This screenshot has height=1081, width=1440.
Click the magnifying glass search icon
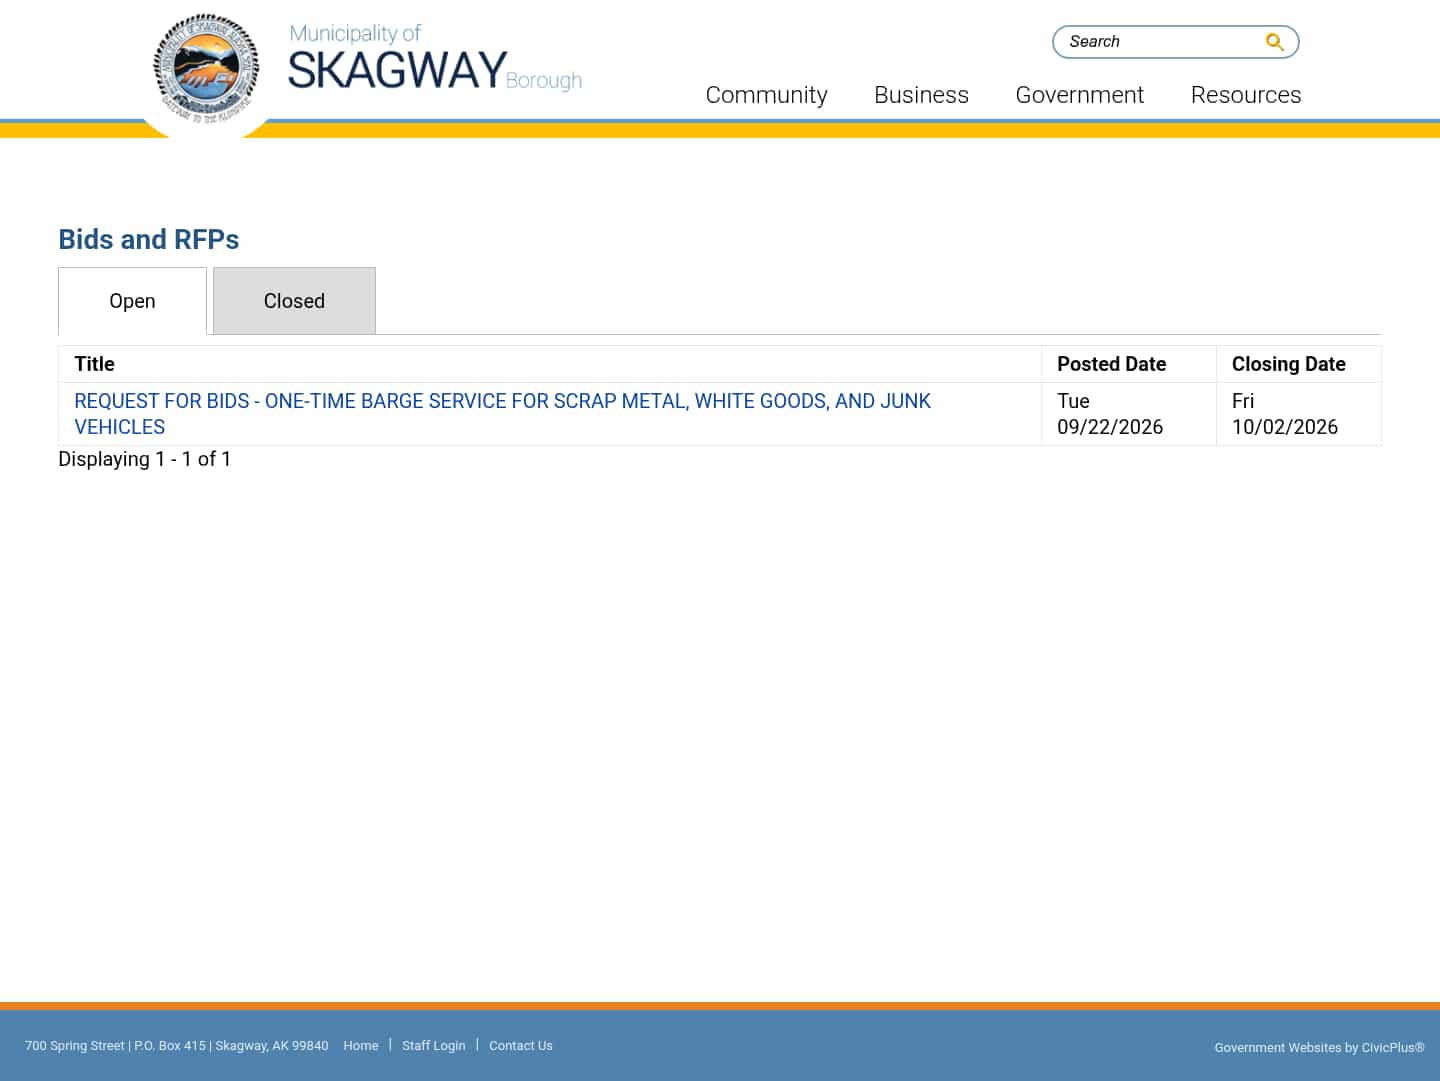pyautogui.click(x=1274, y=42)
